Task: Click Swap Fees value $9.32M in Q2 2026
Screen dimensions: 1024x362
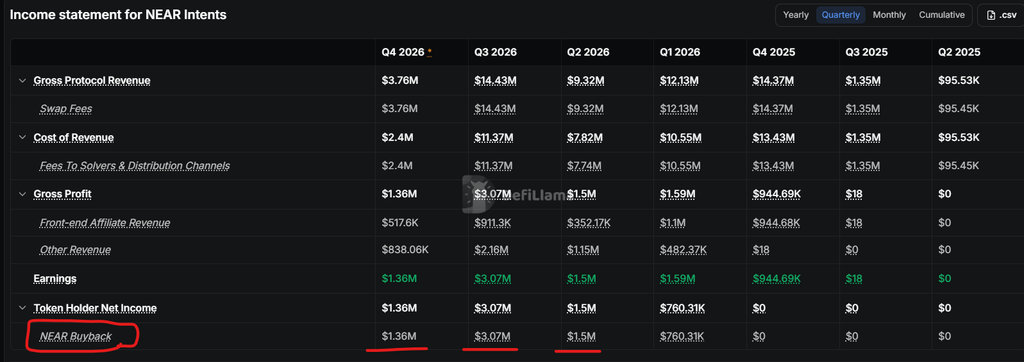Action: (586, 109)
